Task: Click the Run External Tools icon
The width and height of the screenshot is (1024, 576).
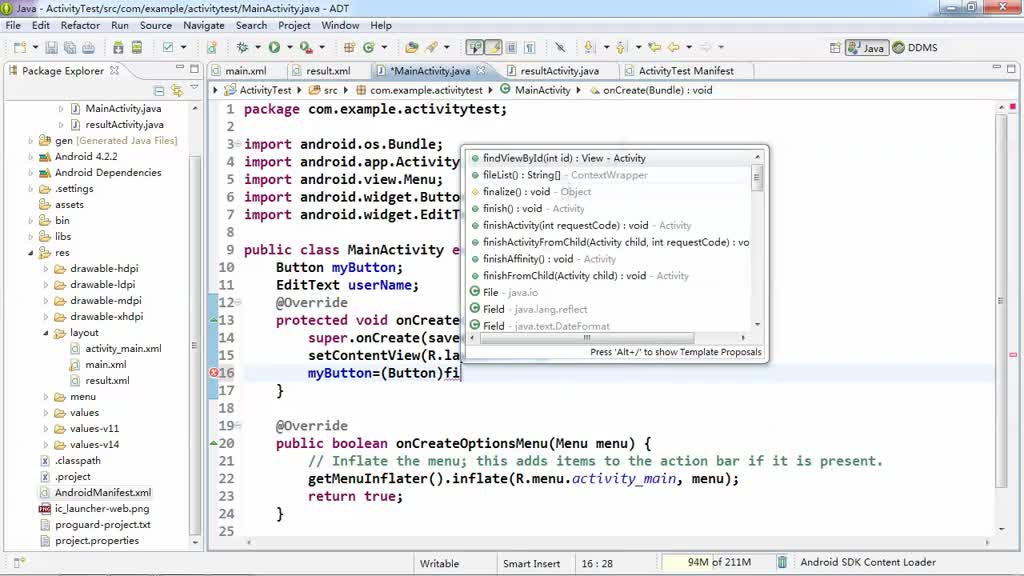Action: point(306,48)
